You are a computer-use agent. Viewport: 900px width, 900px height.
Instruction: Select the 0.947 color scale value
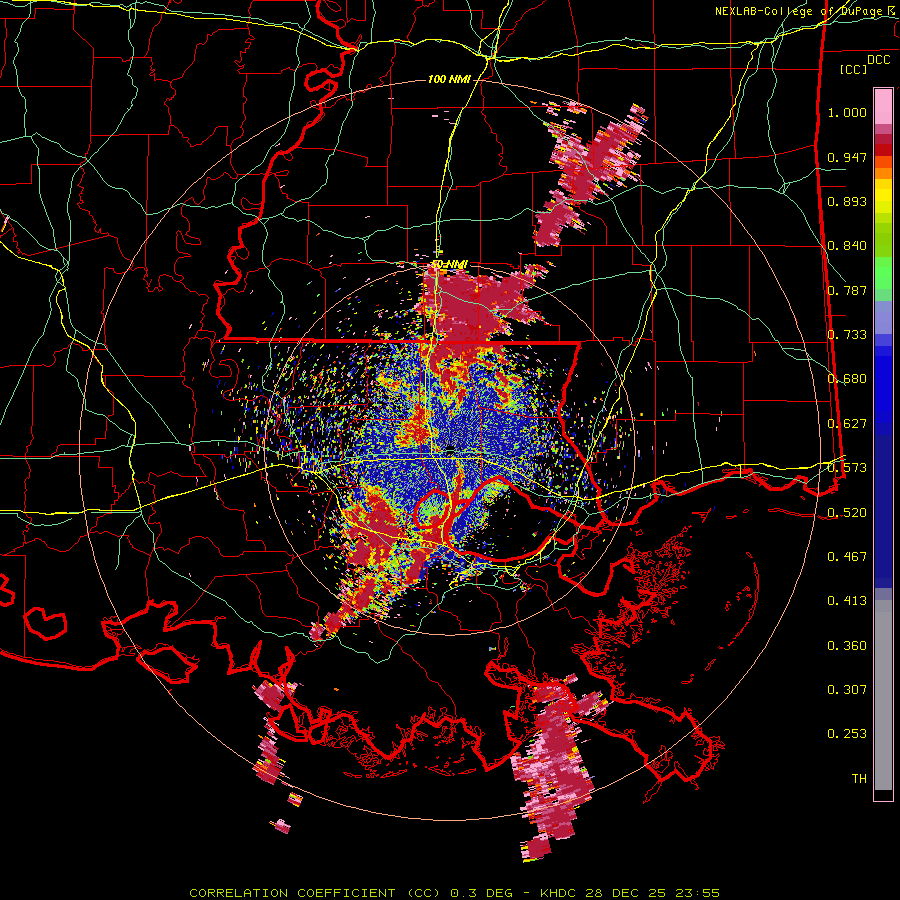[847, 157]
